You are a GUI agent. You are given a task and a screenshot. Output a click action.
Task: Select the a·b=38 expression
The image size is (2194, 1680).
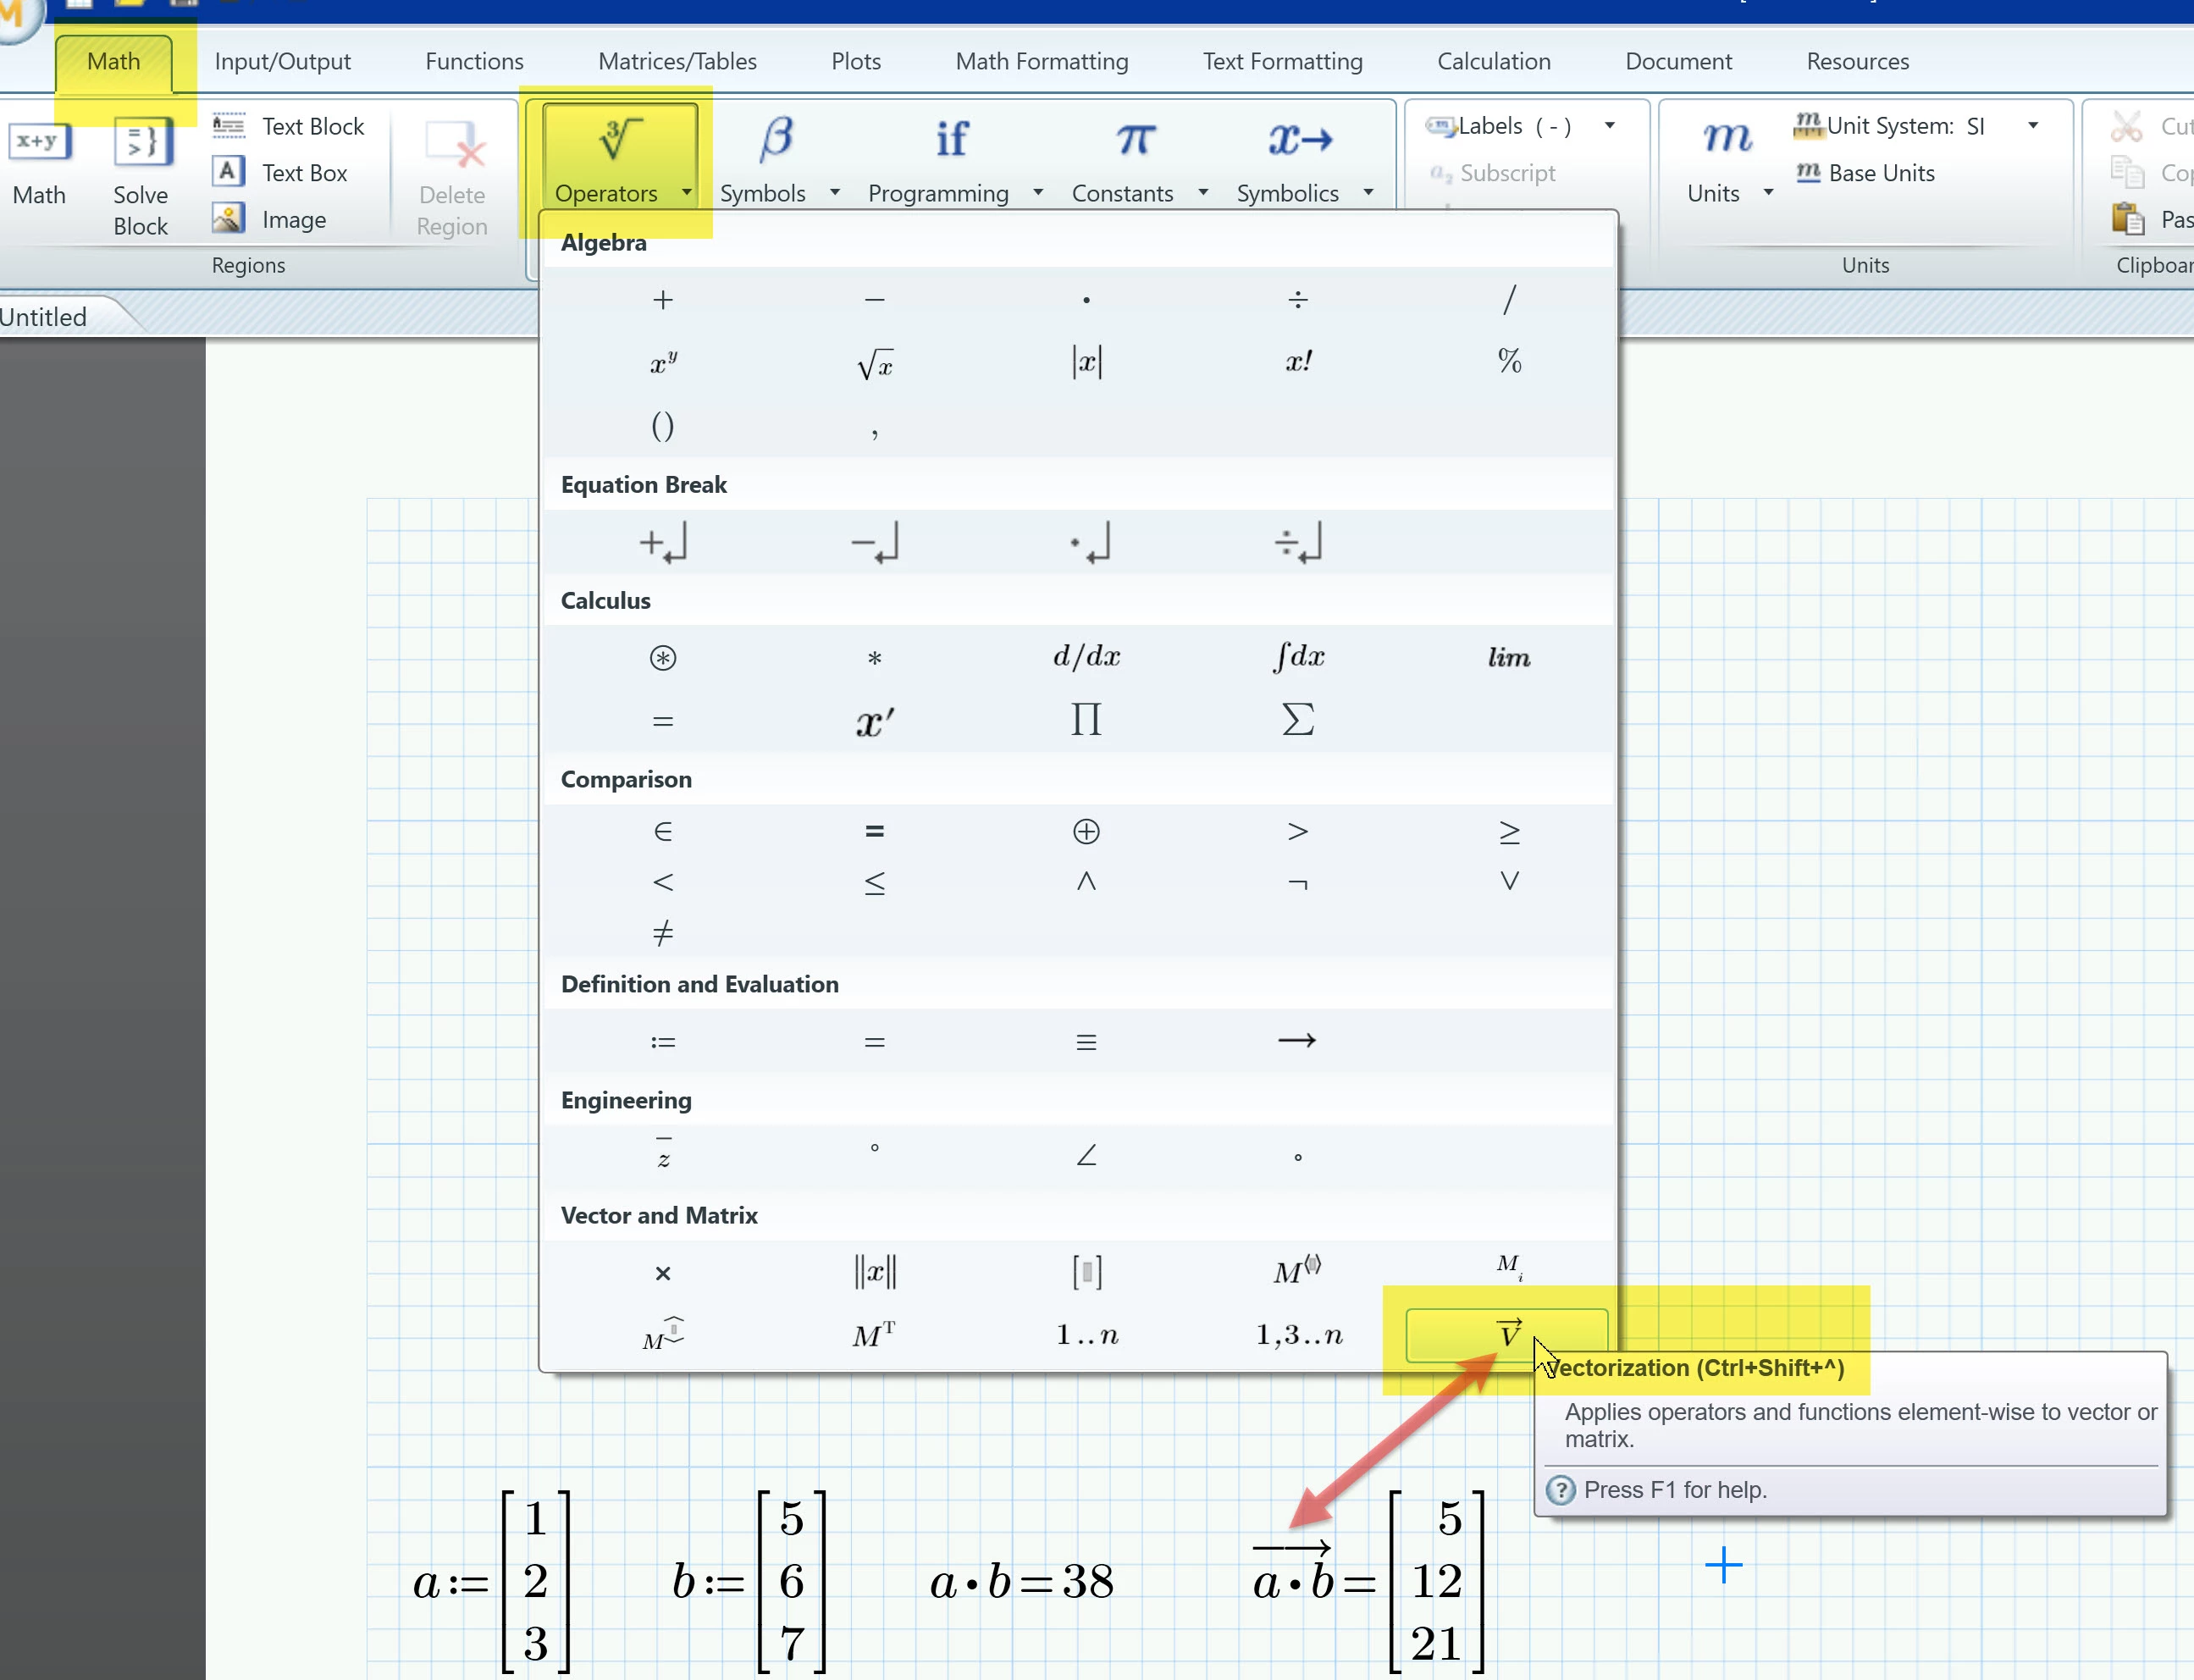coord(1022,1582)
